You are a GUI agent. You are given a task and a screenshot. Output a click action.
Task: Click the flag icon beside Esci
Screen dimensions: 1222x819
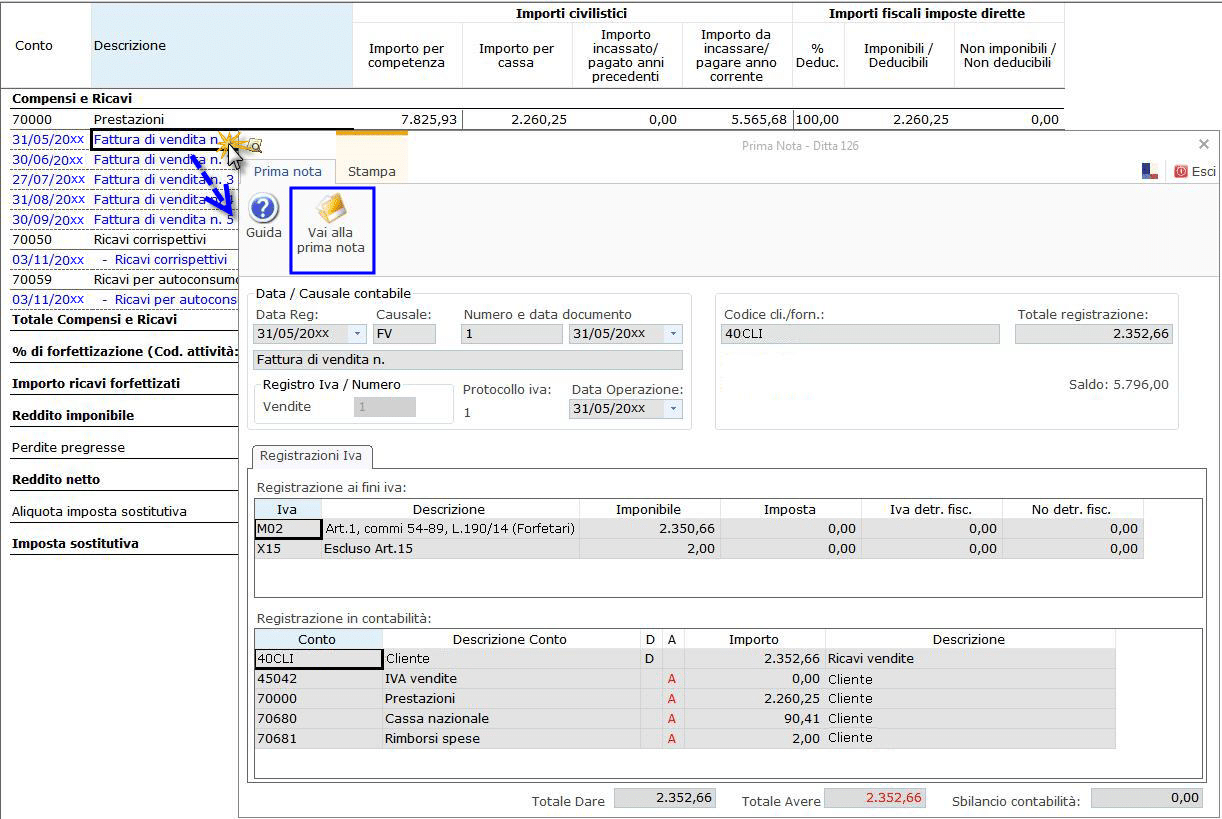click(1150, 172)
